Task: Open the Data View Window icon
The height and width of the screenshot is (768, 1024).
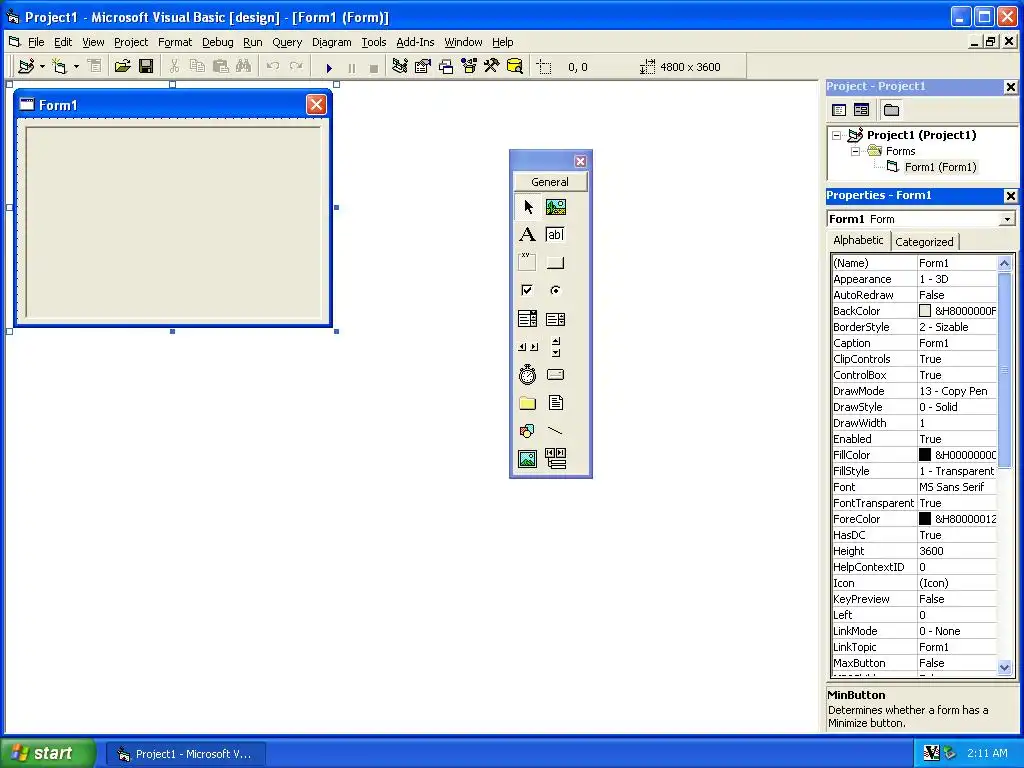Action: click(515, 66)
